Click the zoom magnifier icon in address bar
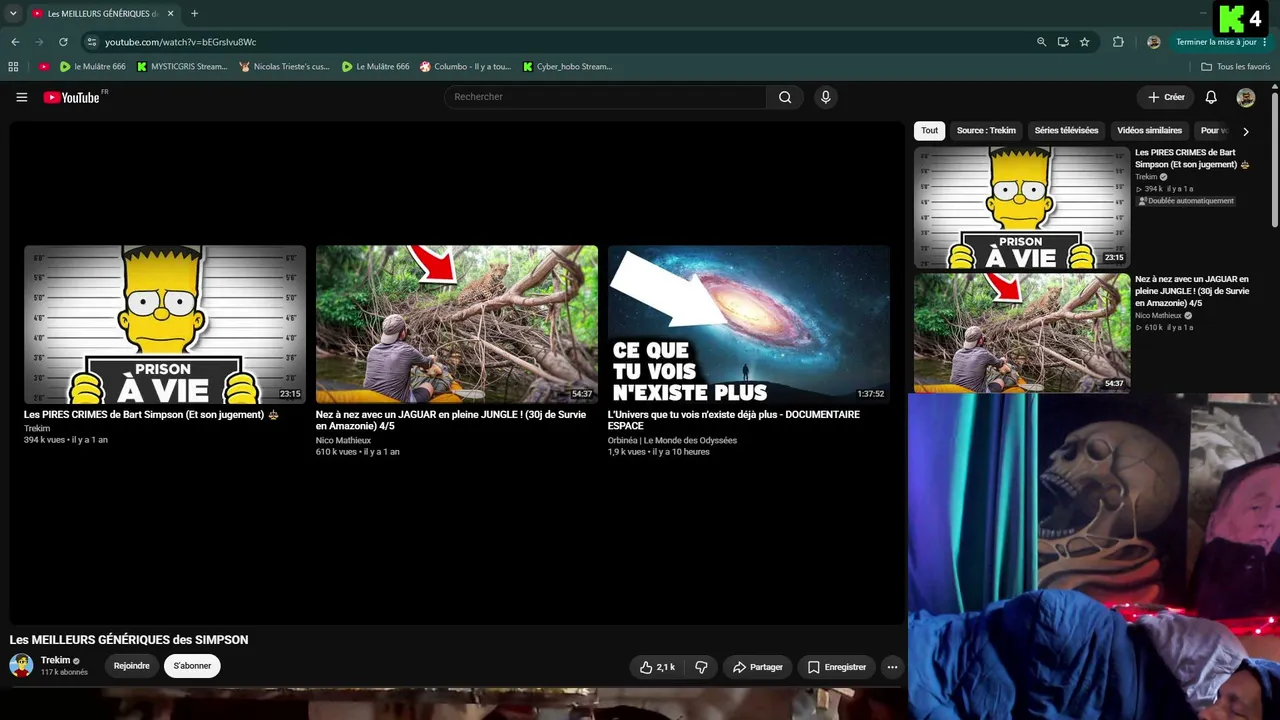 pos(1041,42)
